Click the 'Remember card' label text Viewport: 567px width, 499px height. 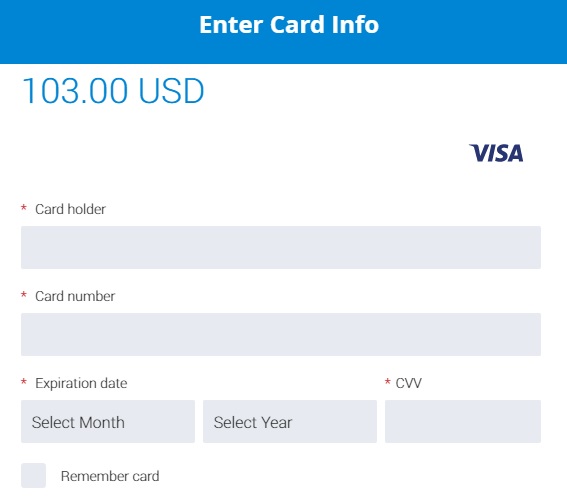pyautogui.click(x=110, y=476)
